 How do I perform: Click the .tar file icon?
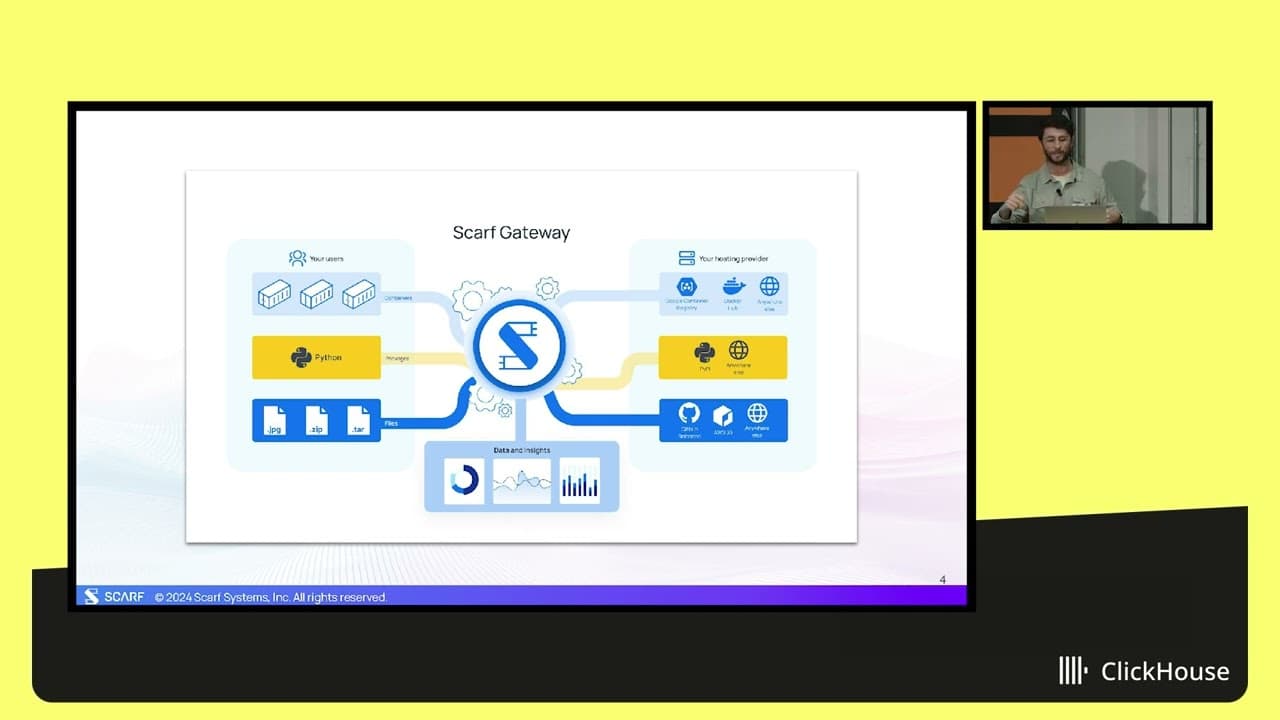click(358, 420)
